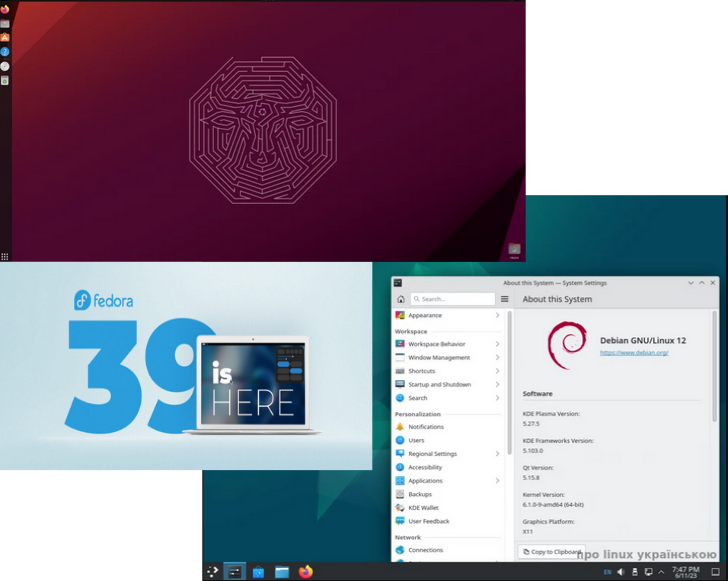Launch Dolphin file manager from taskbar

tap(282, 572)
